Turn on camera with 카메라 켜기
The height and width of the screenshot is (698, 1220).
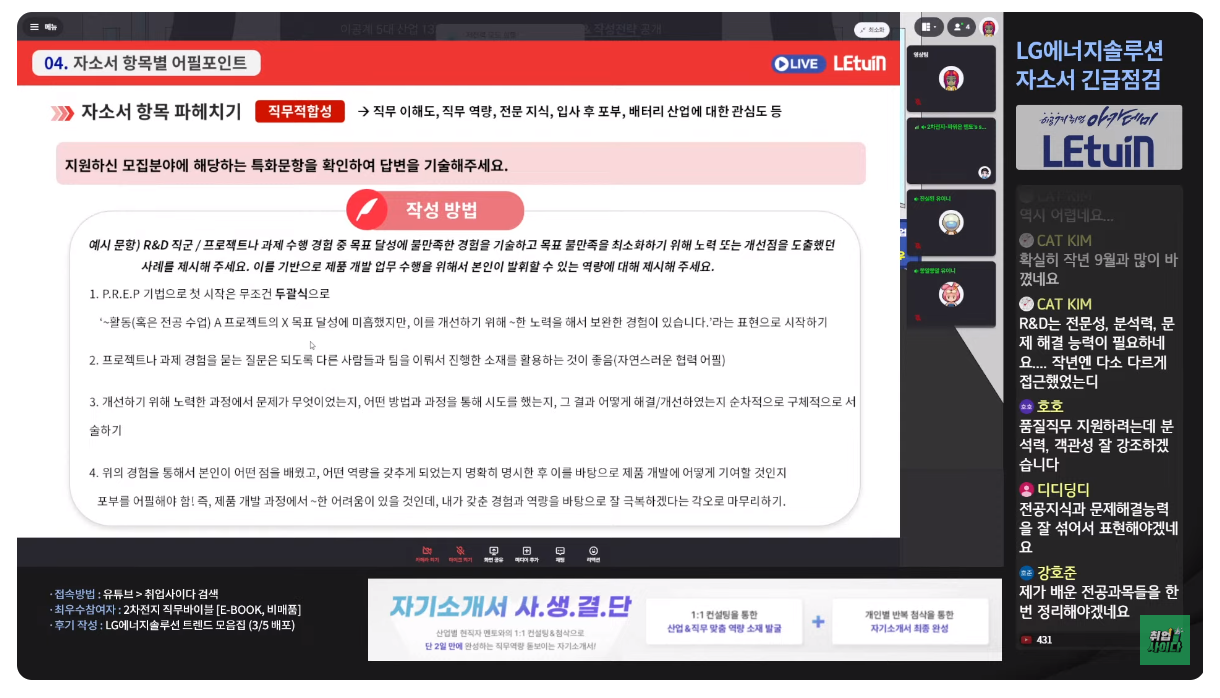[x=427, y=553]
